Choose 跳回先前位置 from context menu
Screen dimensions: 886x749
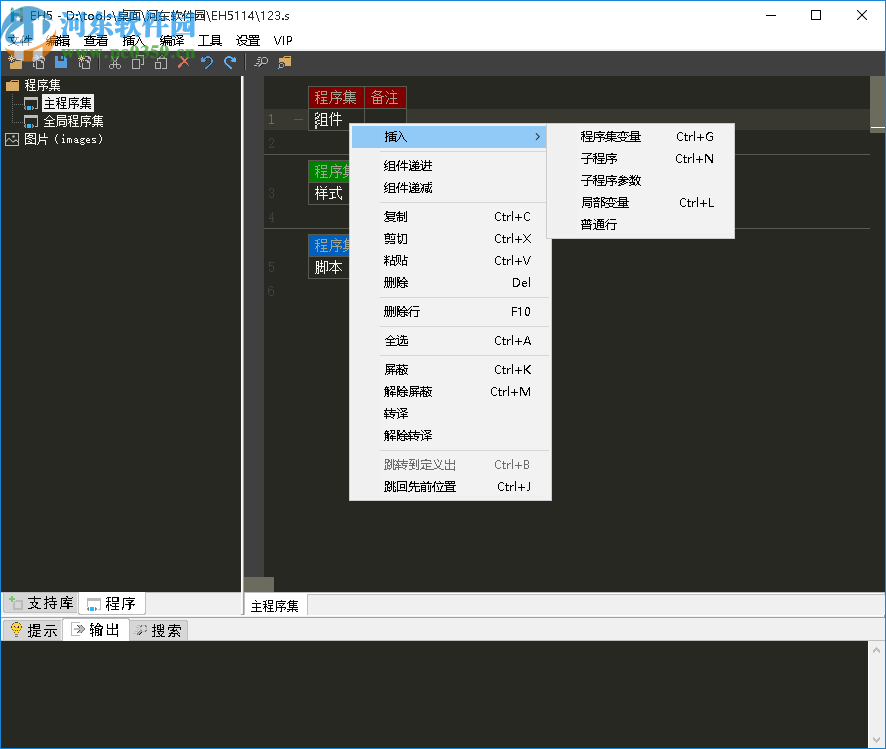[449, 487]
